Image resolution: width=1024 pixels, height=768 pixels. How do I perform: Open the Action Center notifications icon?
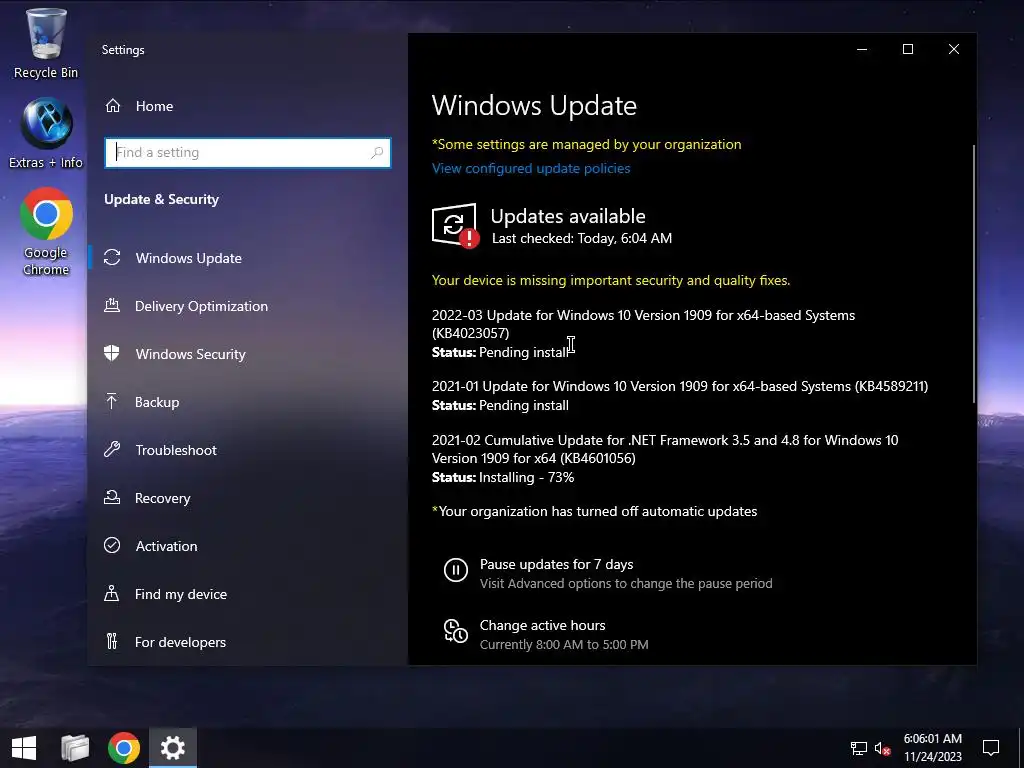tap(991, 748)
